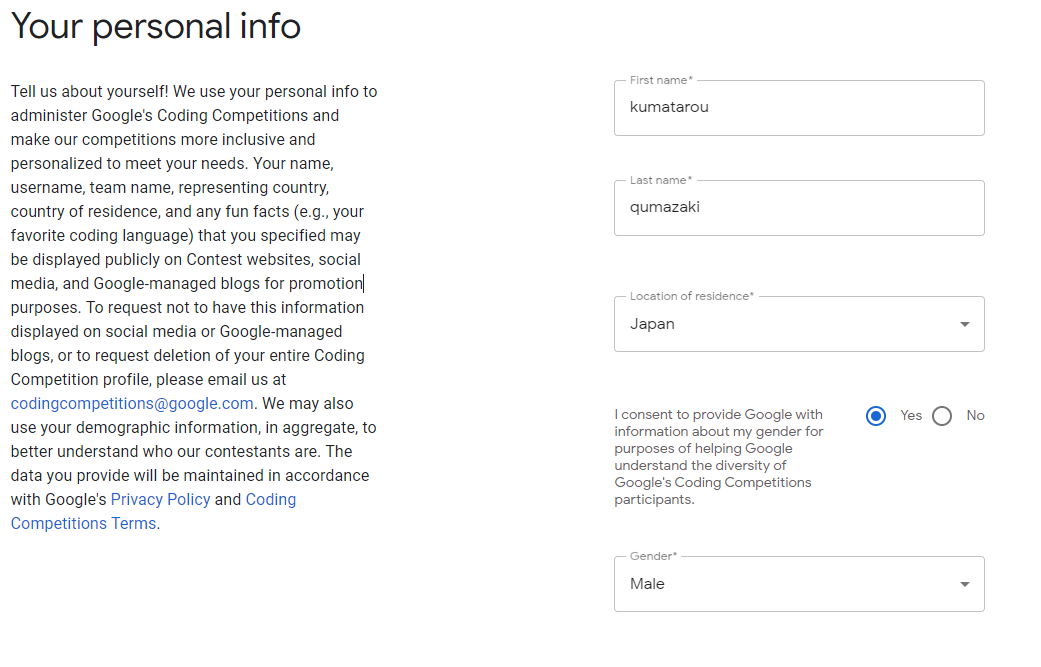Click the No label for gender consent
1041x667 pixels.
975,415
